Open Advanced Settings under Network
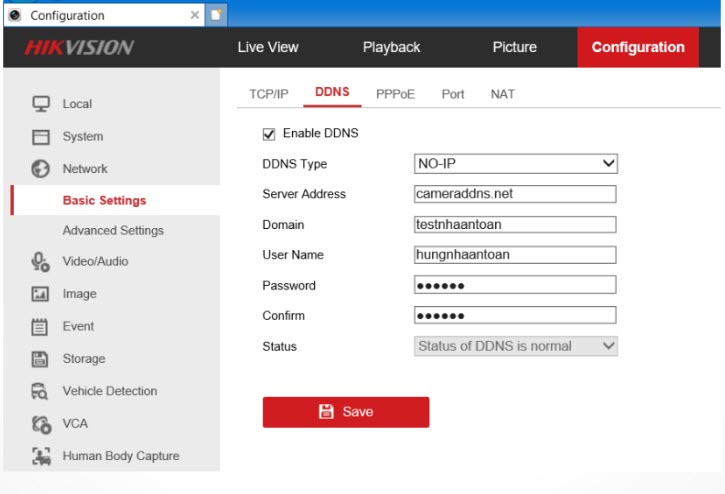This screenshot has height=494, width=725. [113, 231]
